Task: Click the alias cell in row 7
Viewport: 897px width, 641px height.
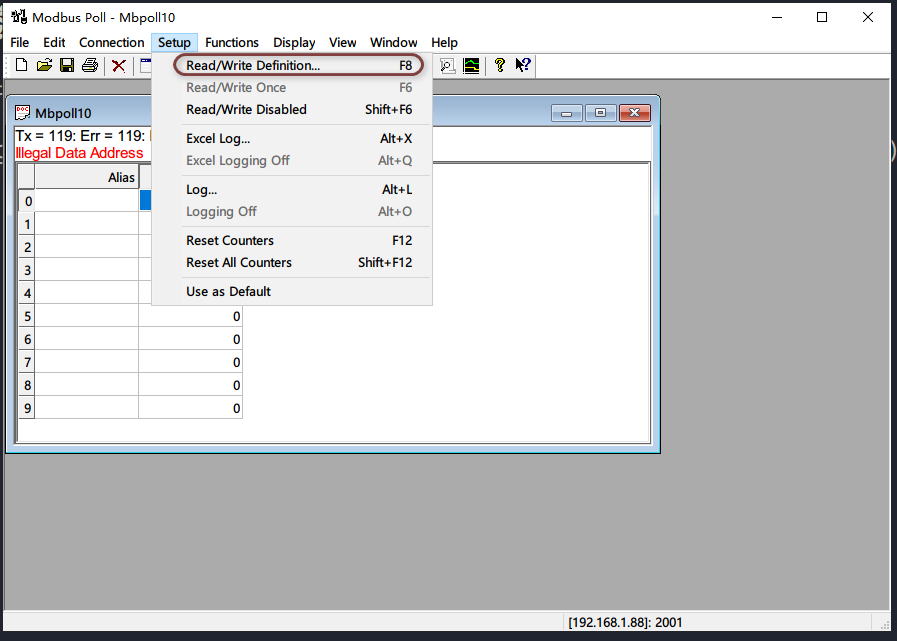Action: pyautogui.click(x=86, y=362)
